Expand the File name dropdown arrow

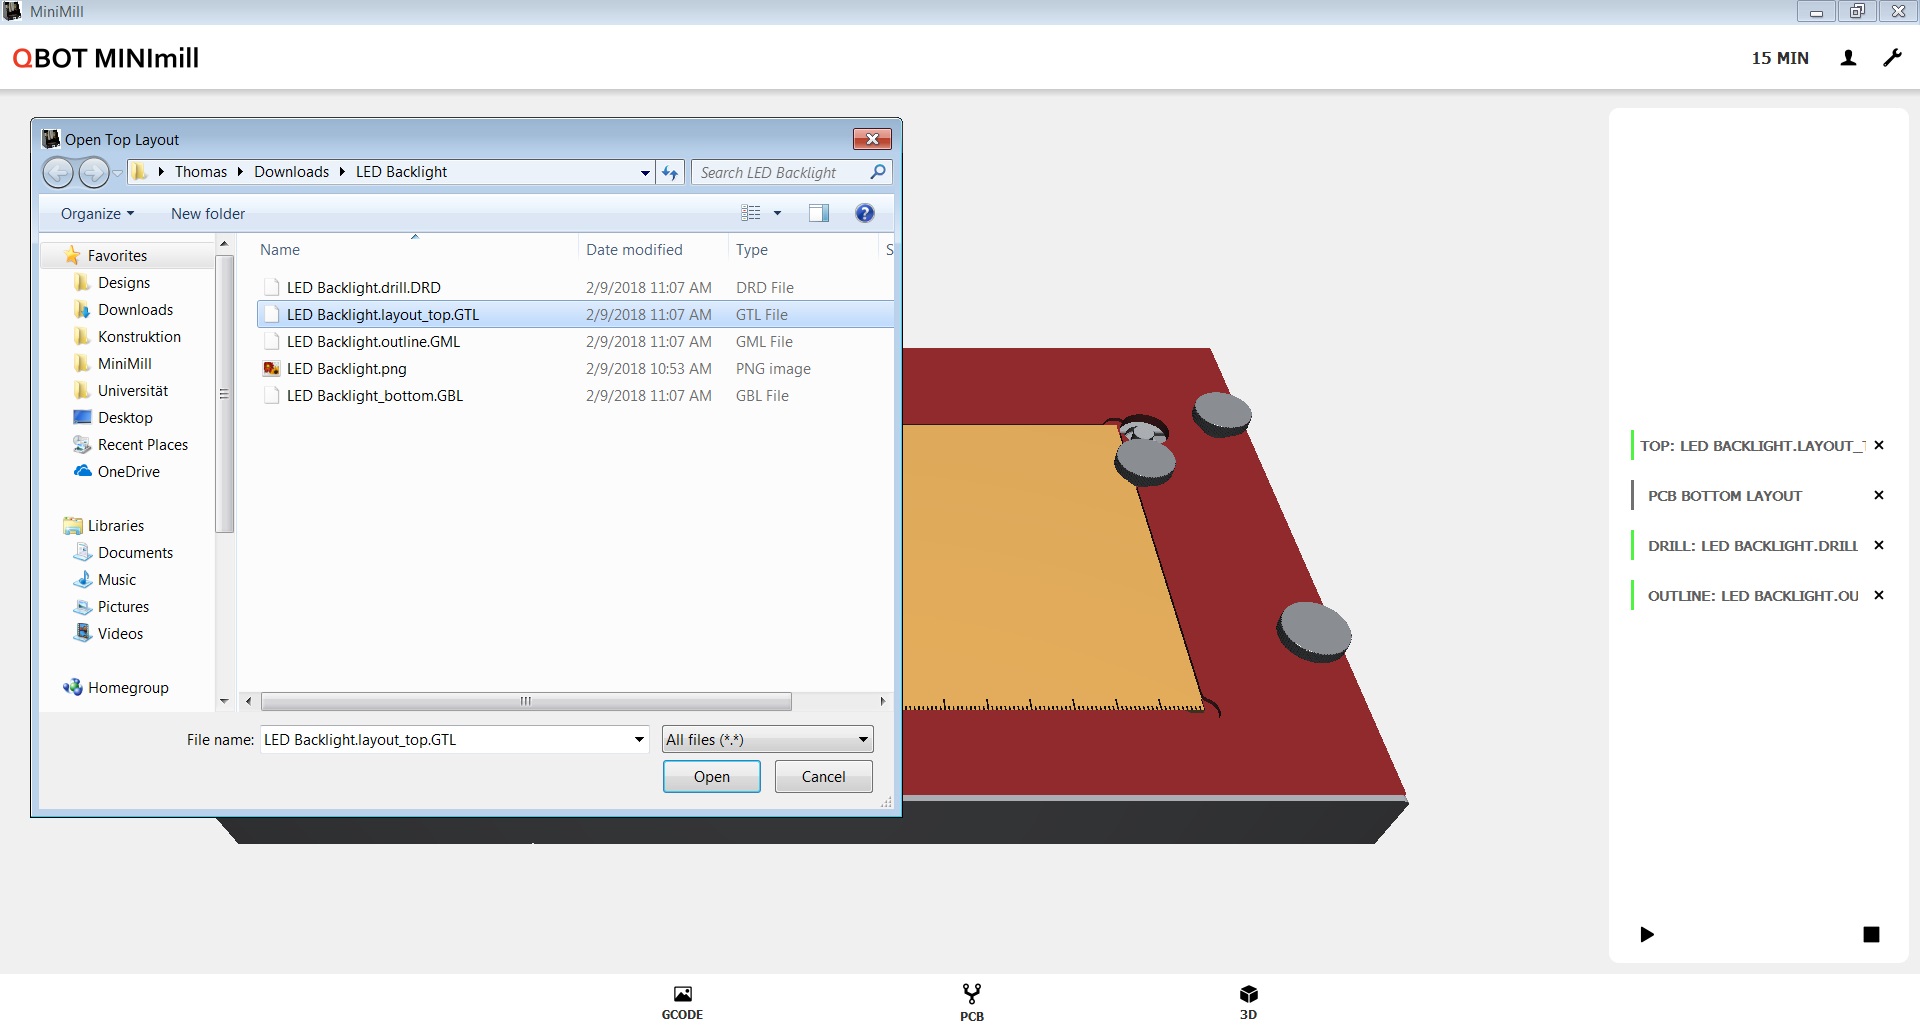pyautogui.click(x=639, y=740)
